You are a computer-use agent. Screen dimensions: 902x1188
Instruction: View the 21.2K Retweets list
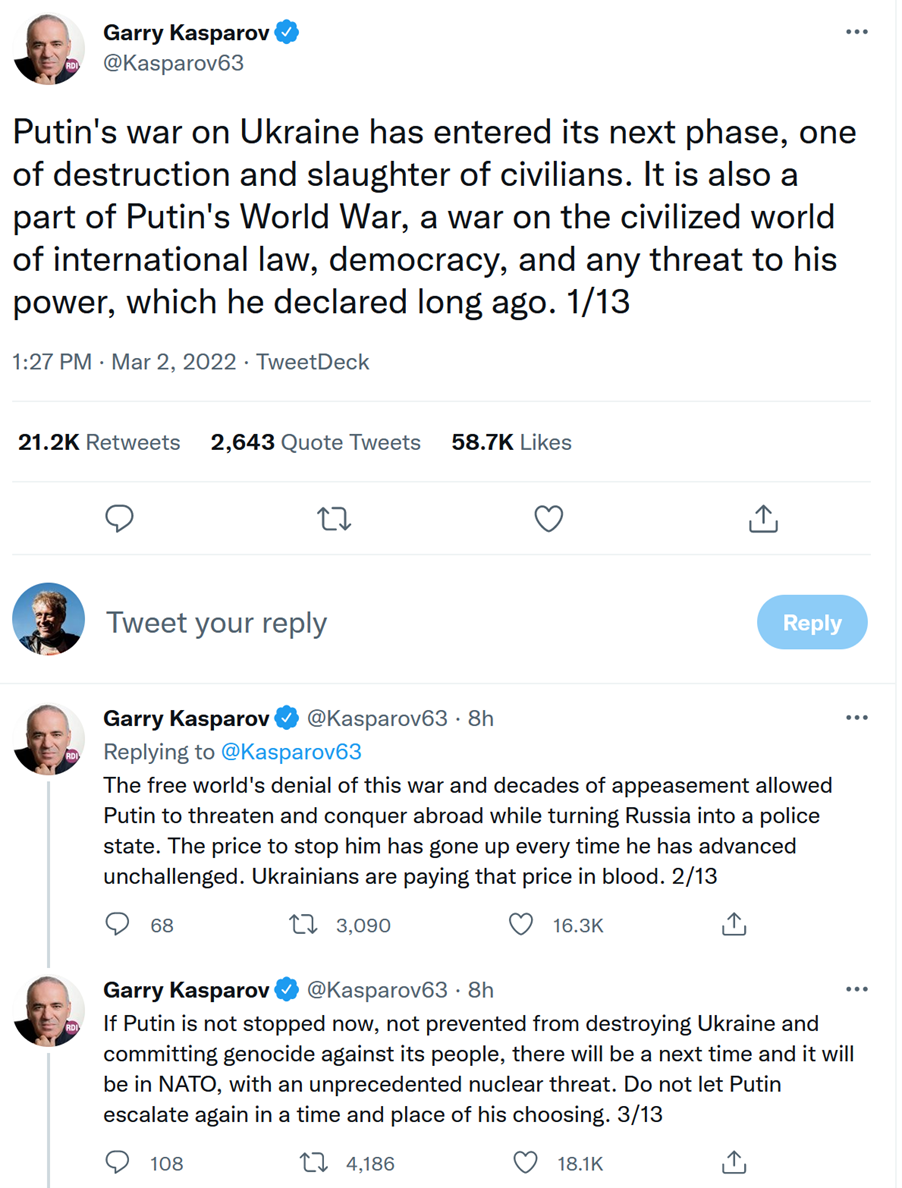tap(99, 442)
